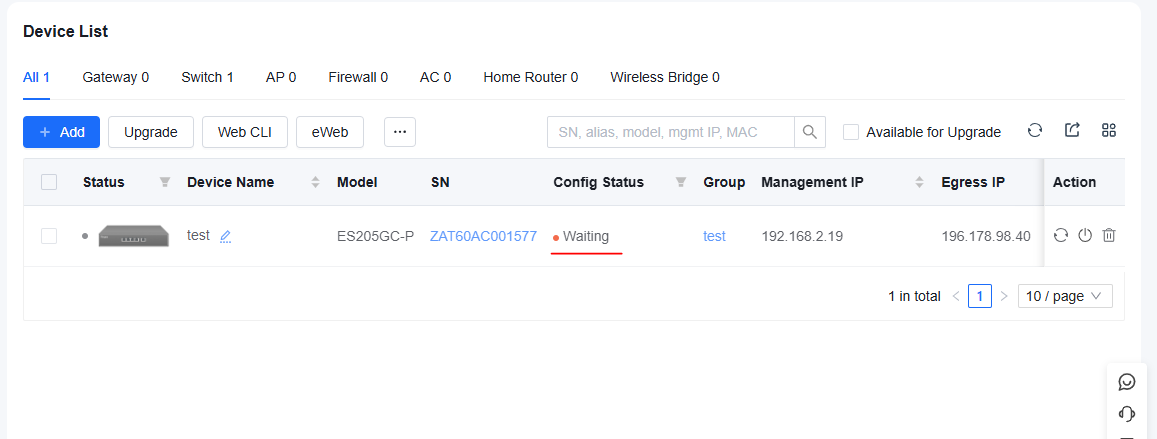Enable the Available for Upgrade checkbox

(851, 132)
